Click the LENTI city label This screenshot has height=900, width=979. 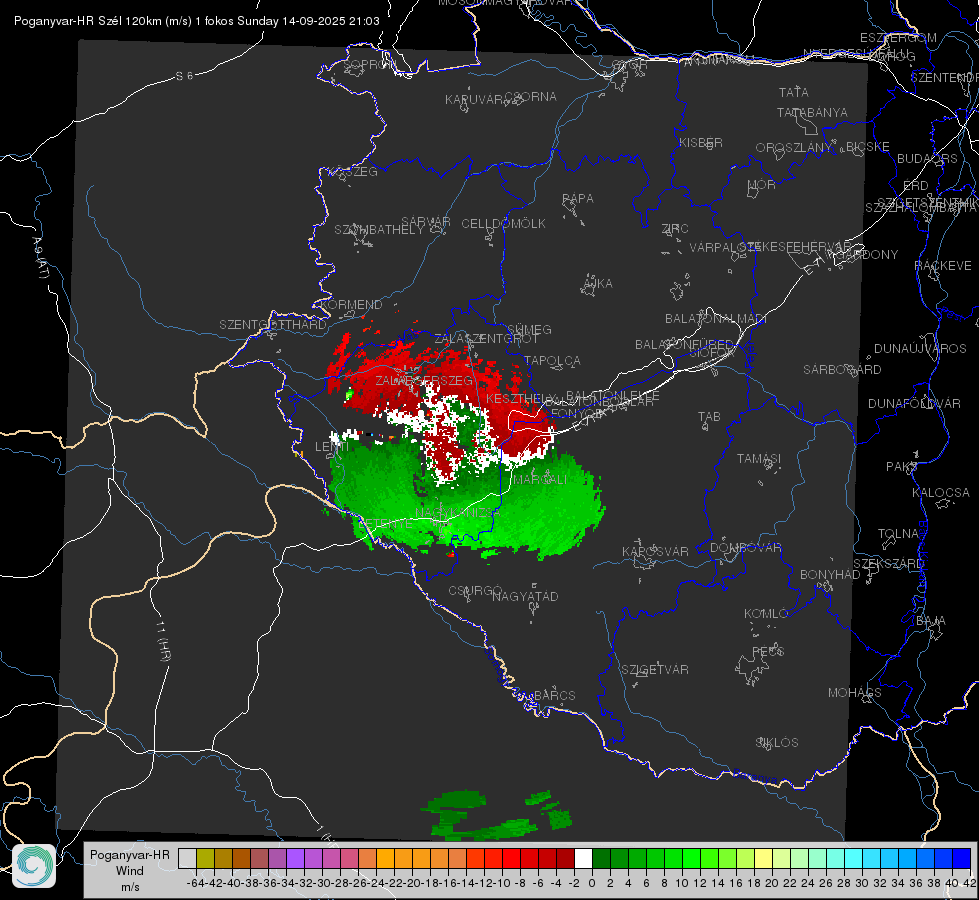click(x=332, y=446)
